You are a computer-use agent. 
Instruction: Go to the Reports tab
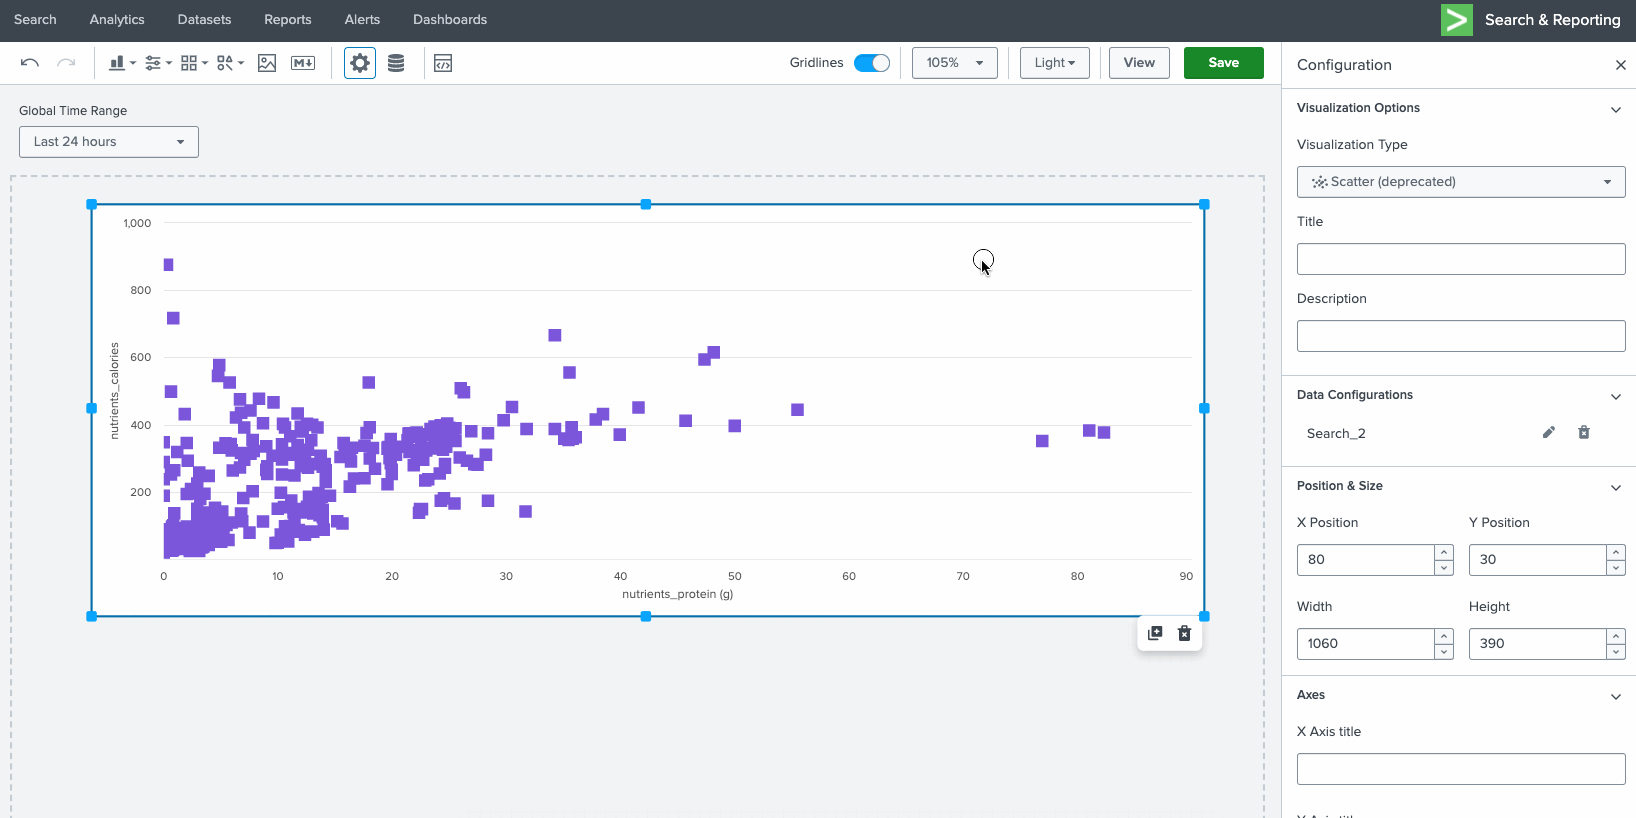point(287,20)
